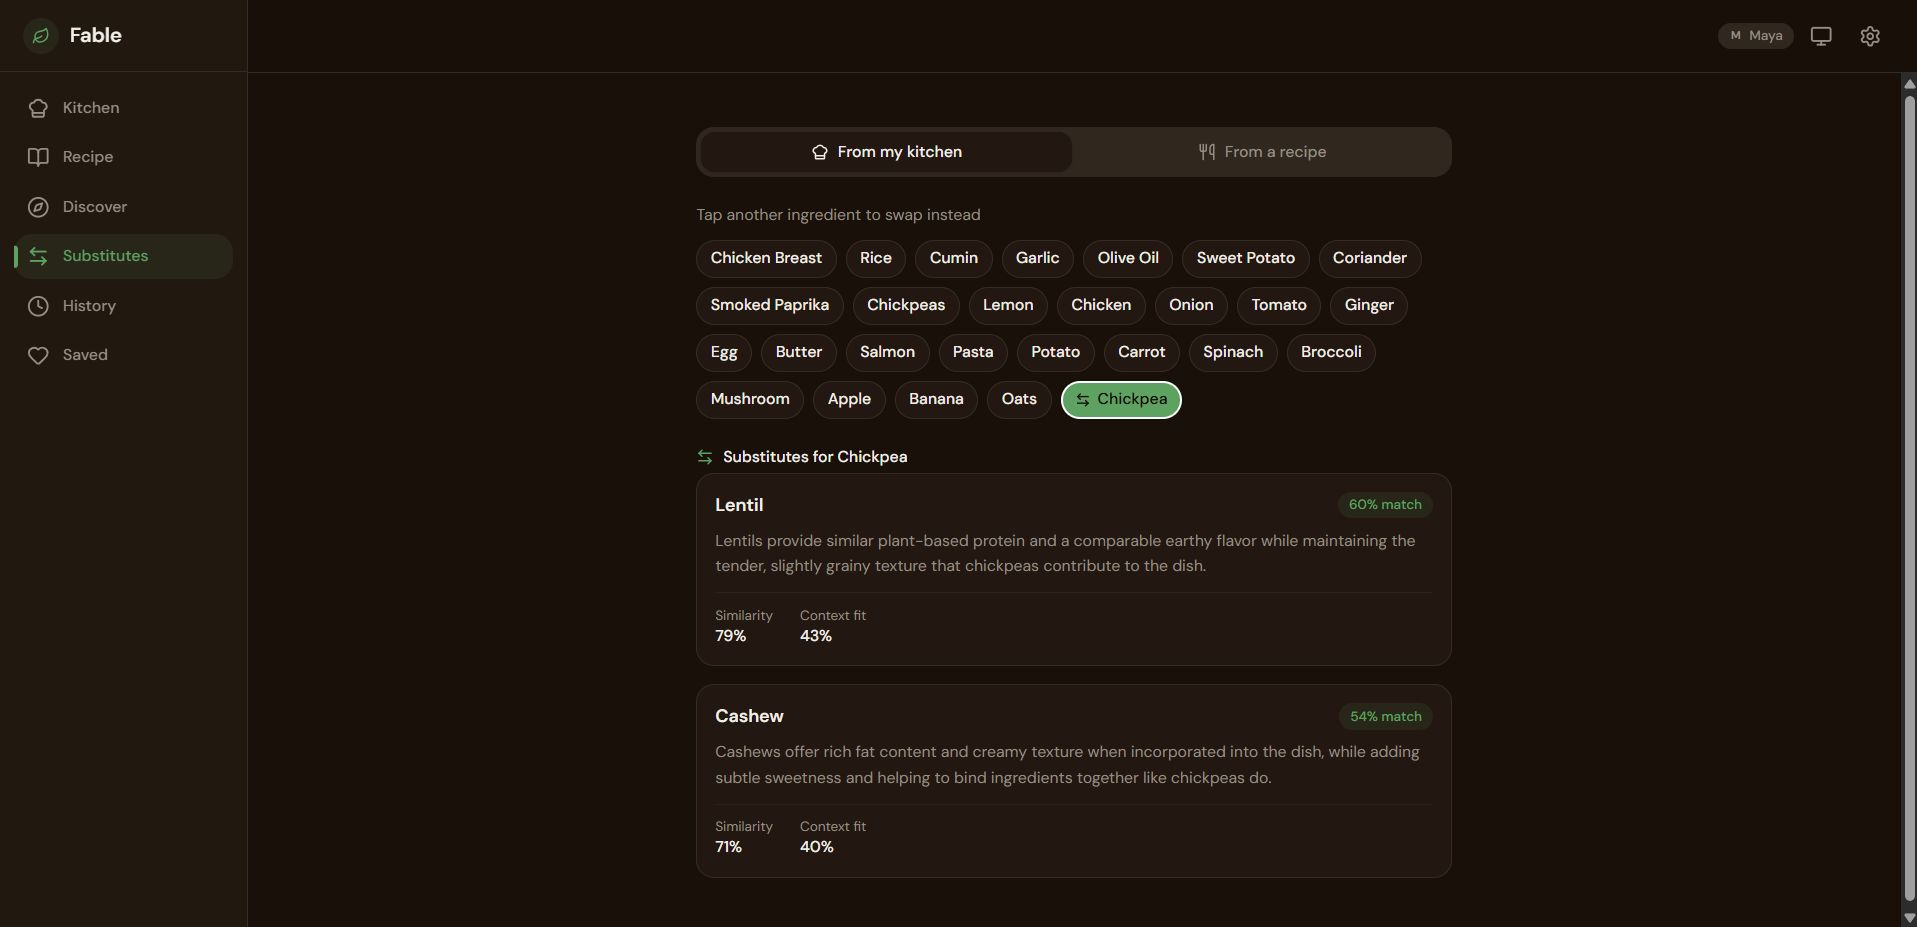Viewport: 1917px width, 927px height.
Task: Tap the Ginger chip
Action: (1369, 305)
